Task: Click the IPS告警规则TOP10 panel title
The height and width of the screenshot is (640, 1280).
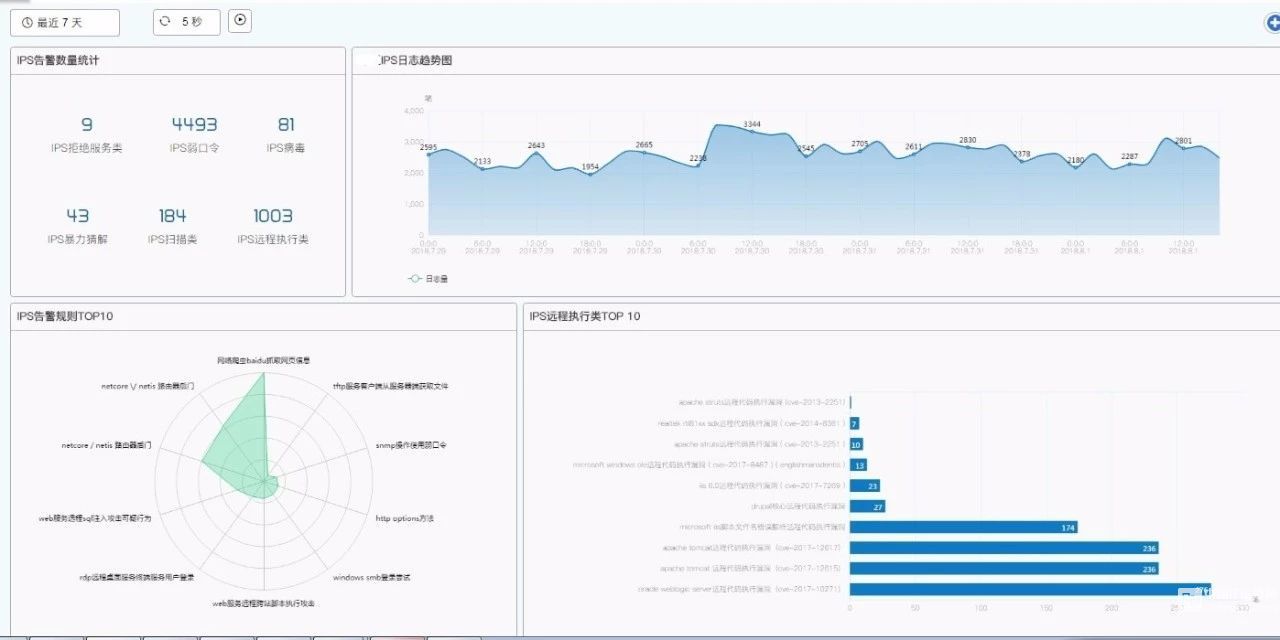Action: tap(65, 316)
